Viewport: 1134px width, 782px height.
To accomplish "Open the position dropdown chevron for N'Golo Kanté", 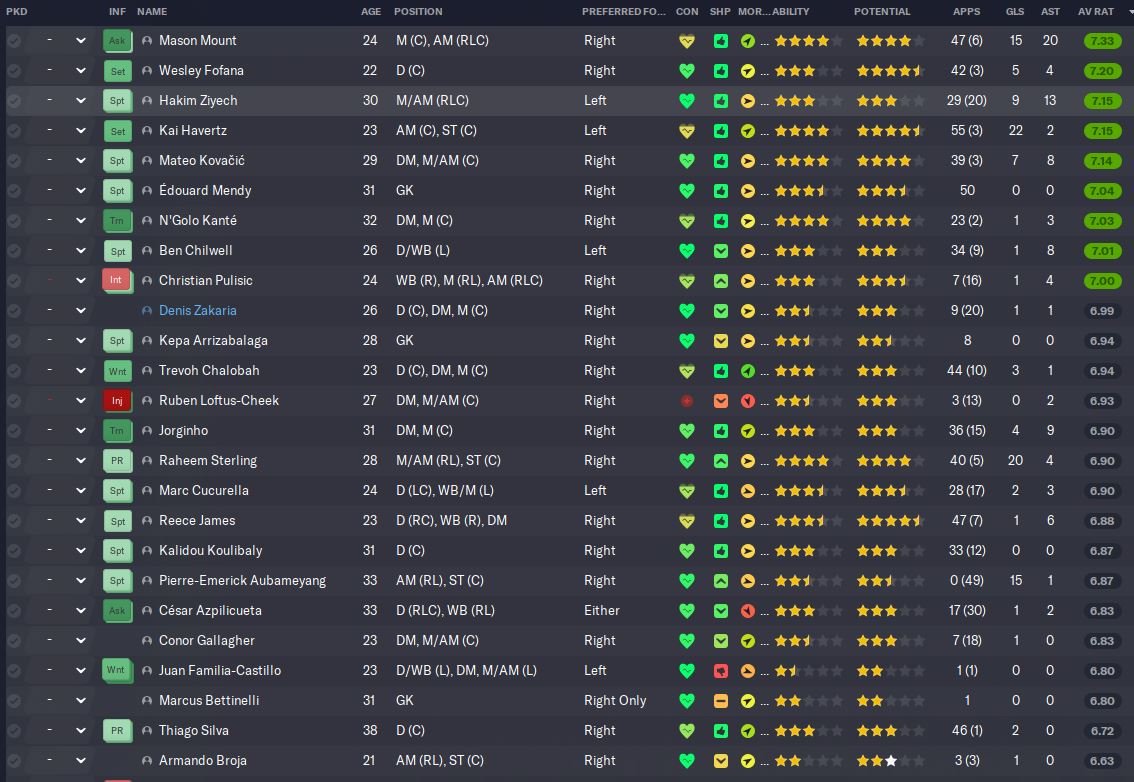I will pyautogui.click(x=80, y=221).
